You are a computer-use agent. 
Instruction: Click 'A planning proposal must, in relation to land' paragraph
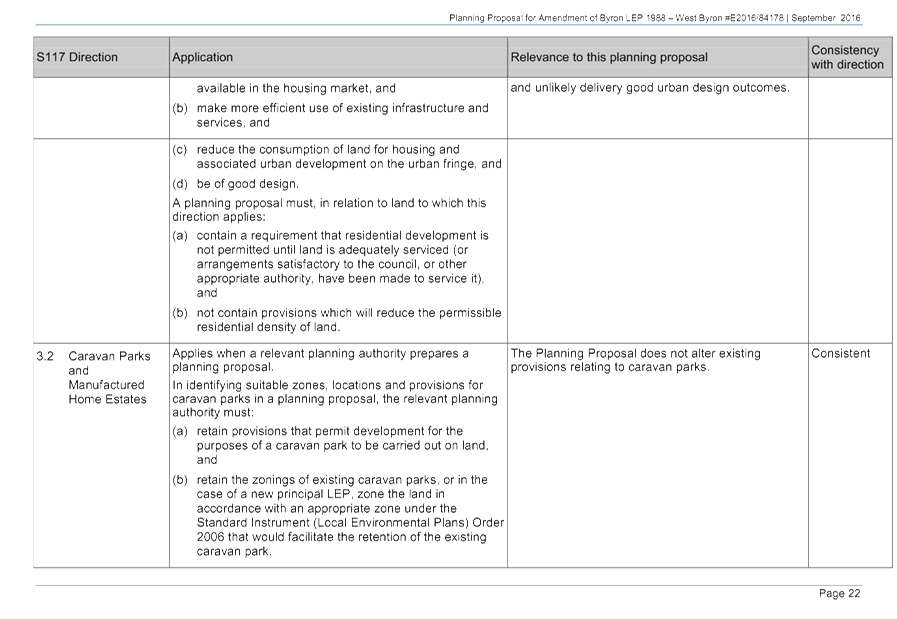tap(330, 210)
